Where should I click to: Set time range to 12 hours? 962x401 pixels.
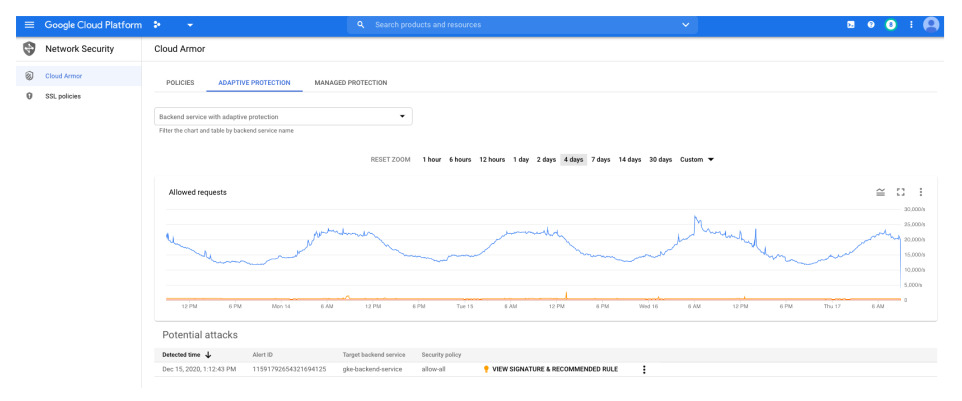pyautogui.click(x=492, y=159)
